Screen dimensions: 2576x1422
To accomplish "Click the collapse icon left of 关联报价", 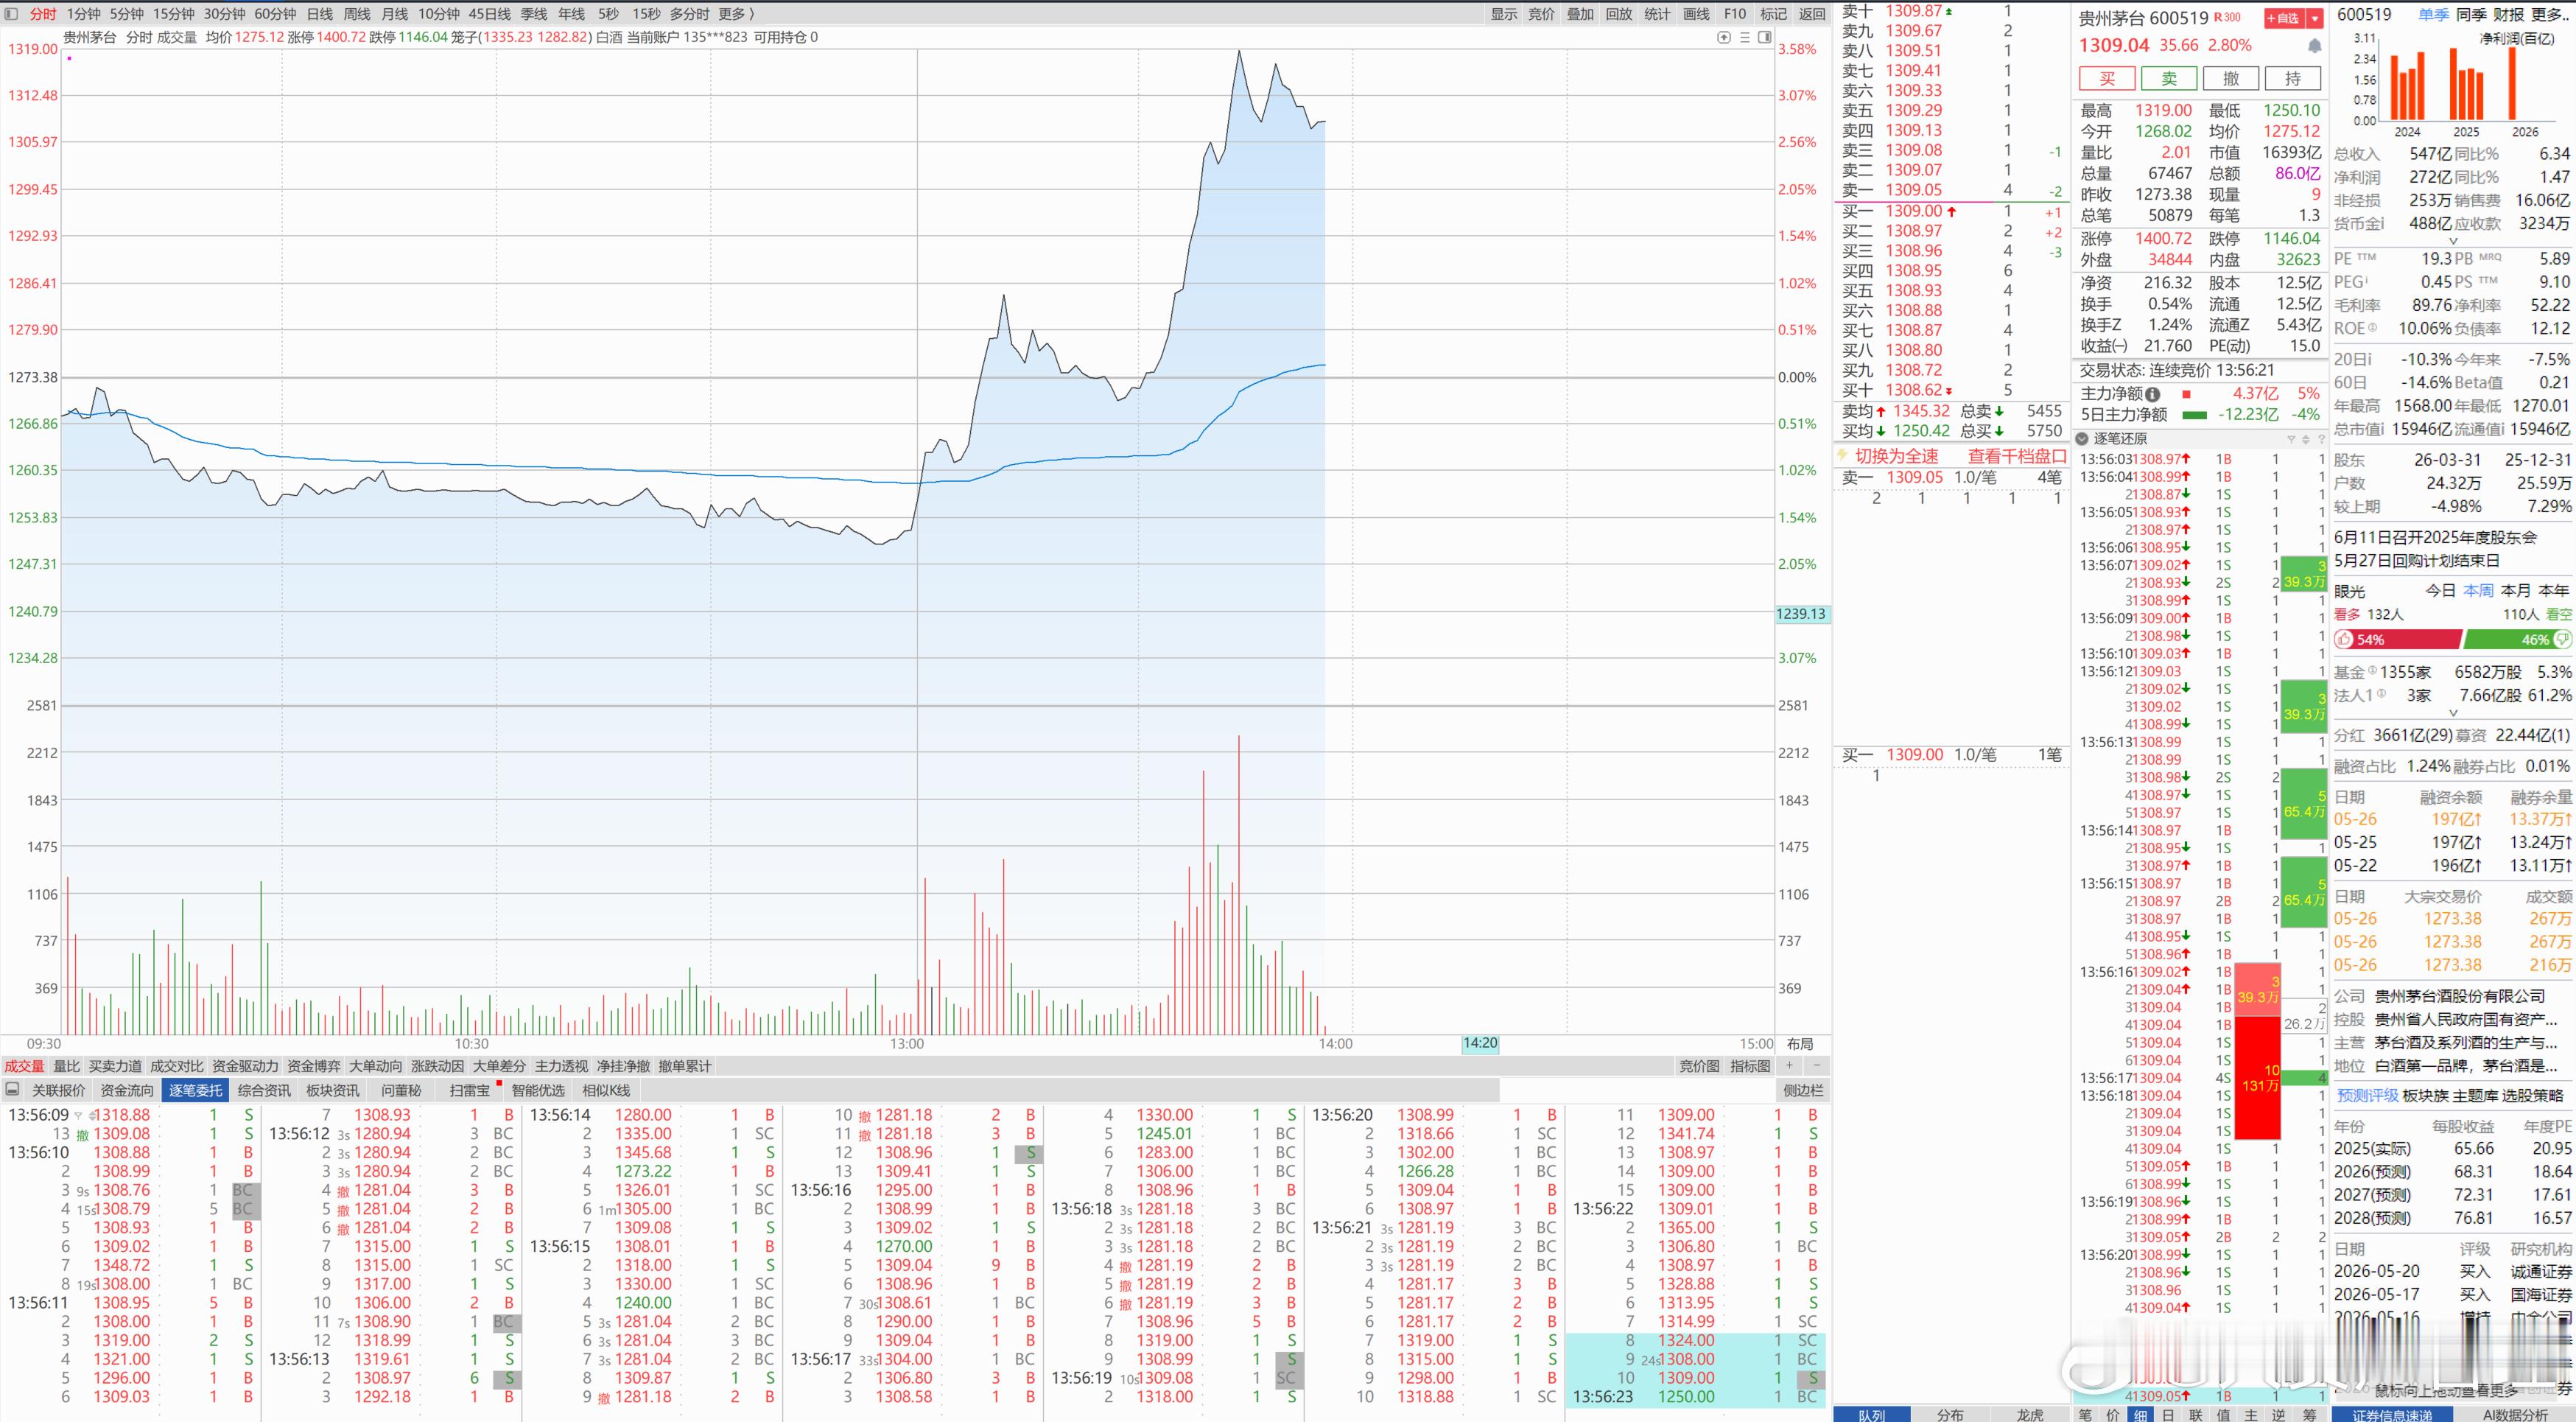I will (13, 1090).
